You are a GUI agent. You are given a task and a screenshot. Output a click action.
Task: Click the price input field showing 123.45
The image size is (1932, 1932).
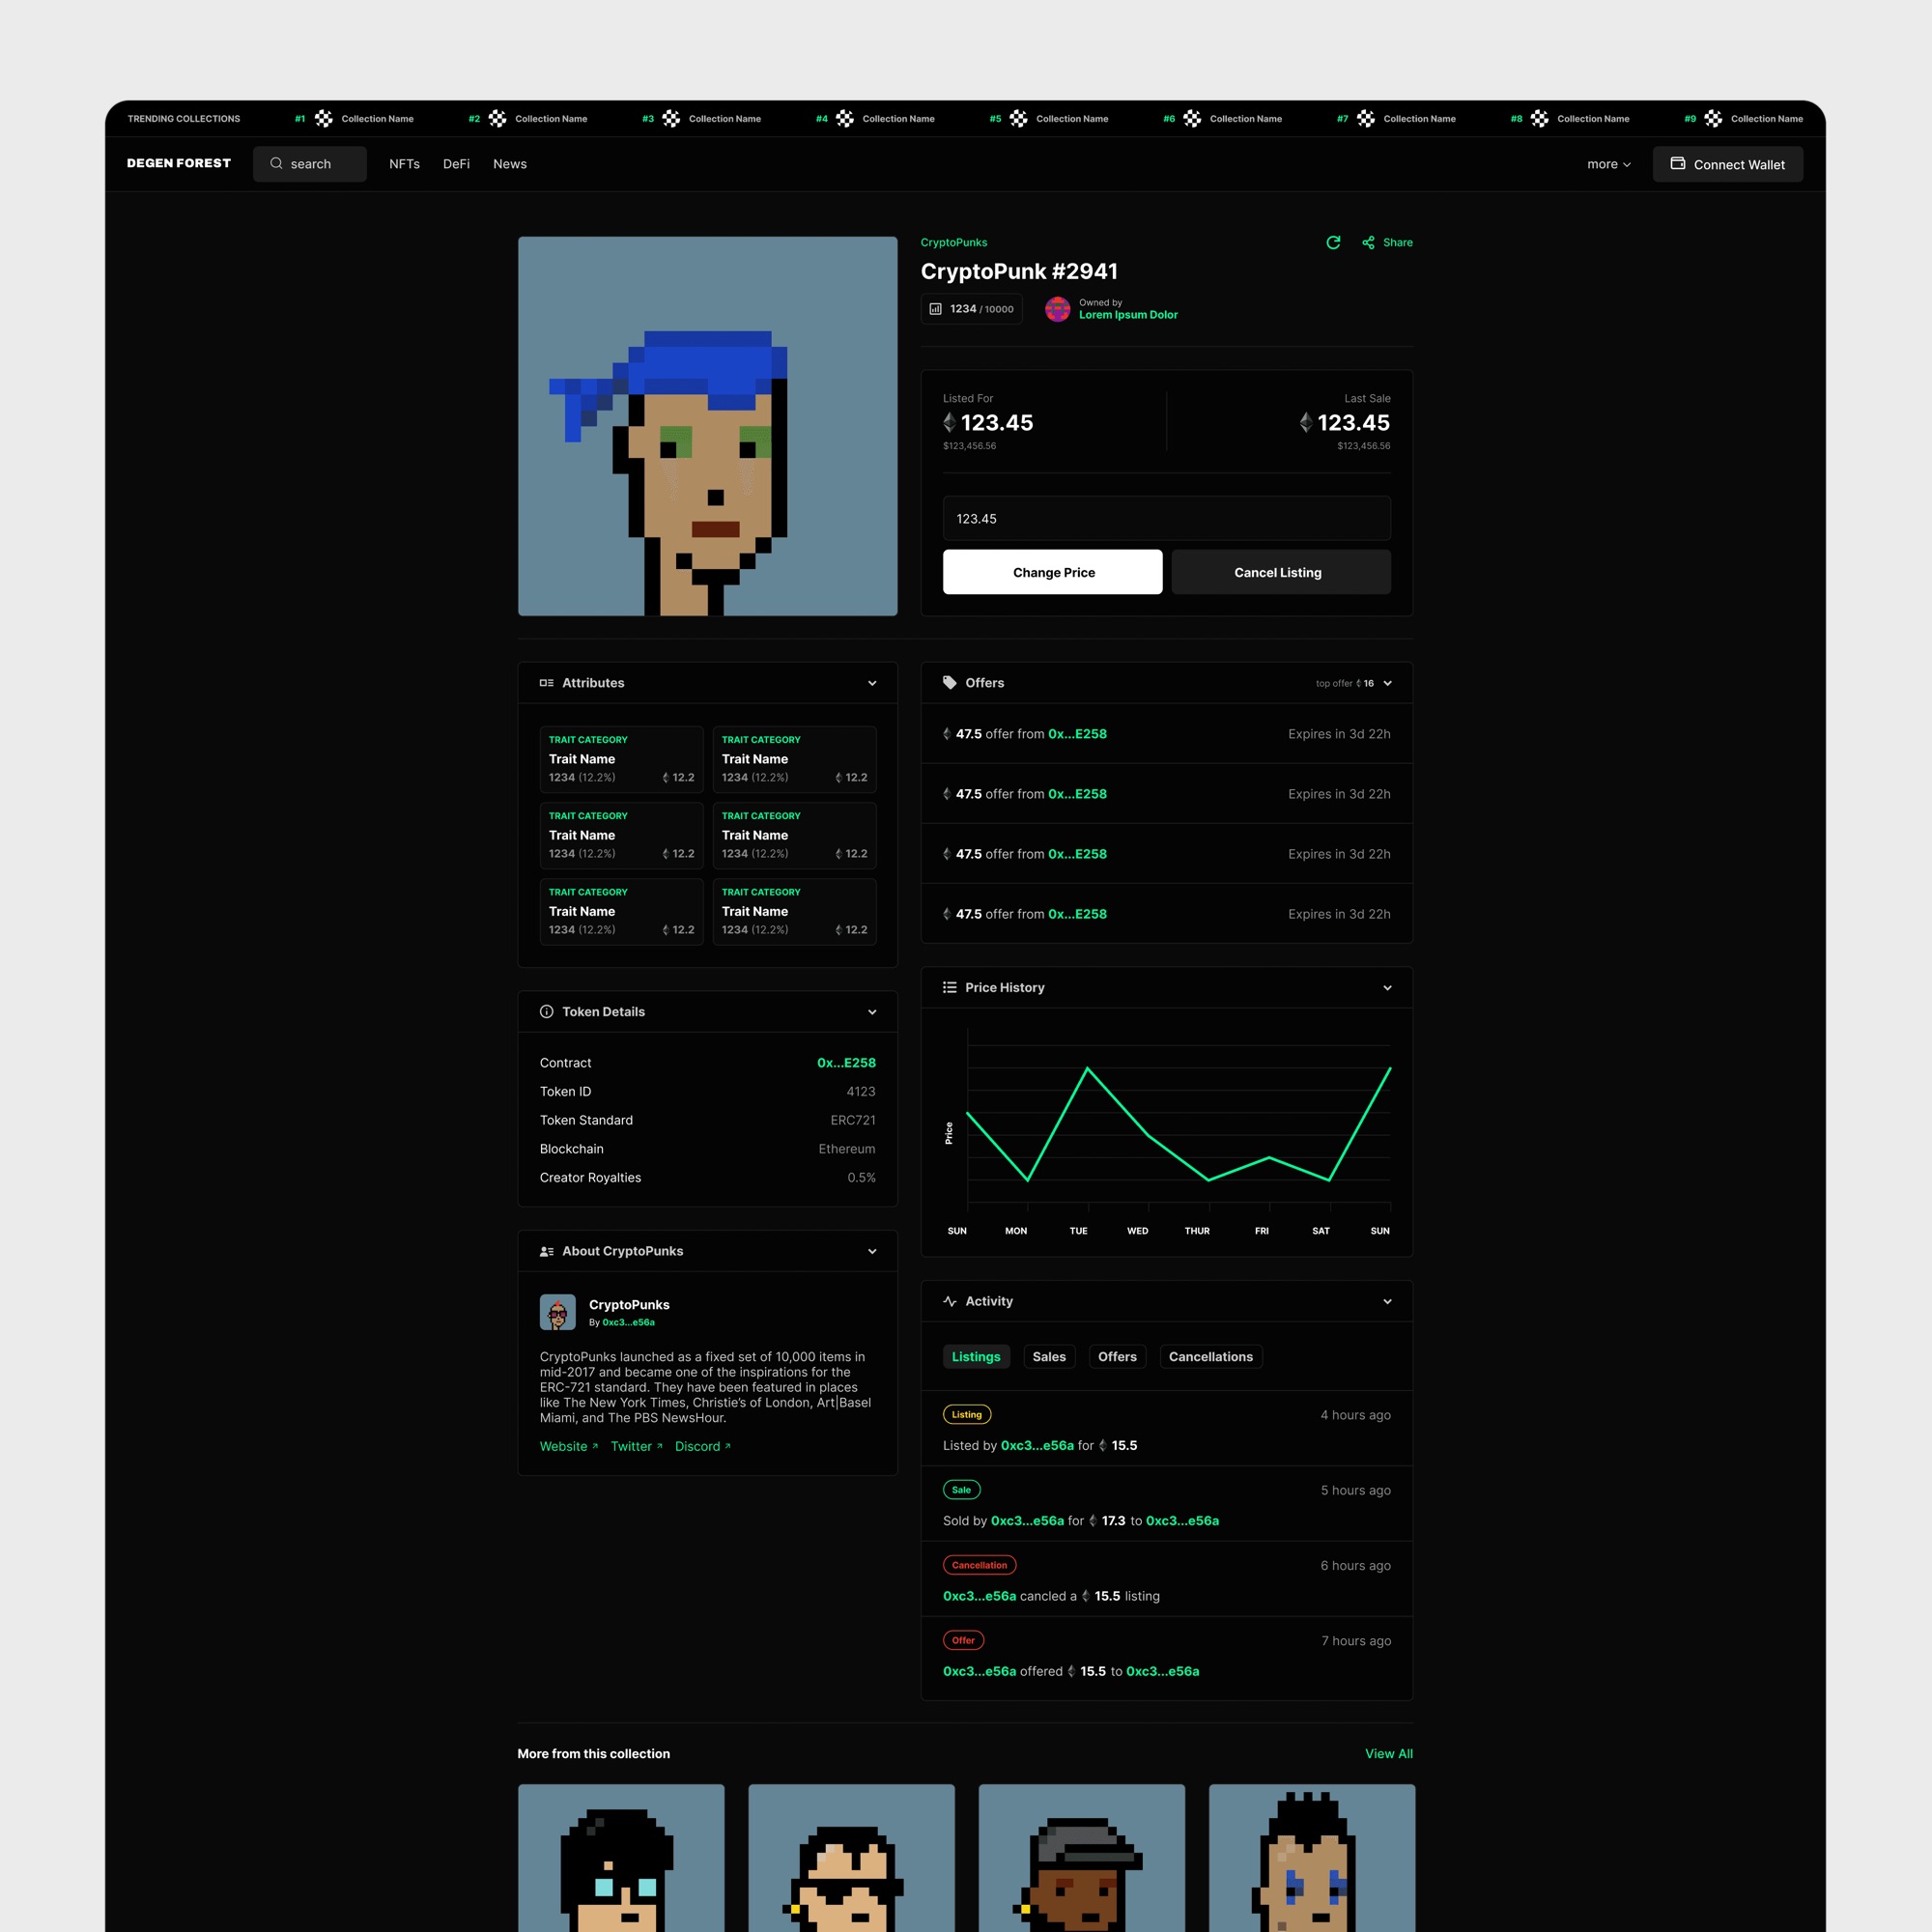(x=1167, y=519)
